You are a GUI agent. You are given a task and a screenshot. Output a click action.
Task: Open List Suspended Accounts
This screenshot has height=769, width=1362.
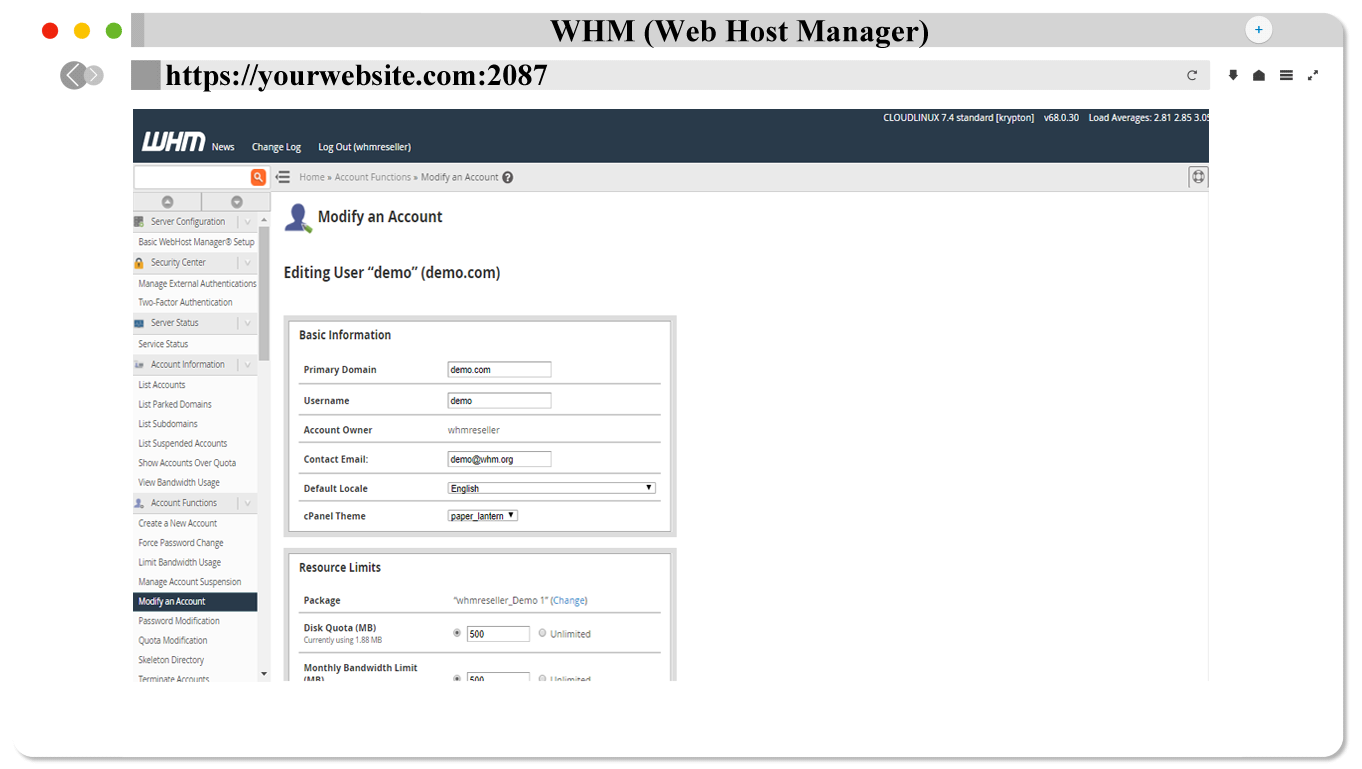click(x=183, y=443)
